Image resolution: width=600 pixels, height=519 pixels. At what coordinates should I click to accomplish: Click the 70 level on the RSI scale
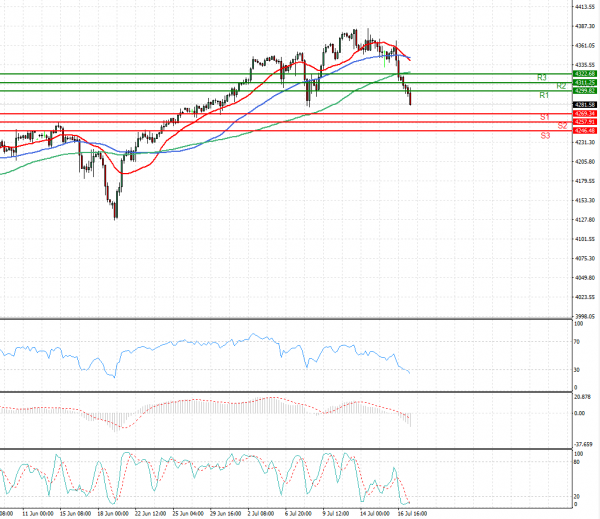point(577,342)
